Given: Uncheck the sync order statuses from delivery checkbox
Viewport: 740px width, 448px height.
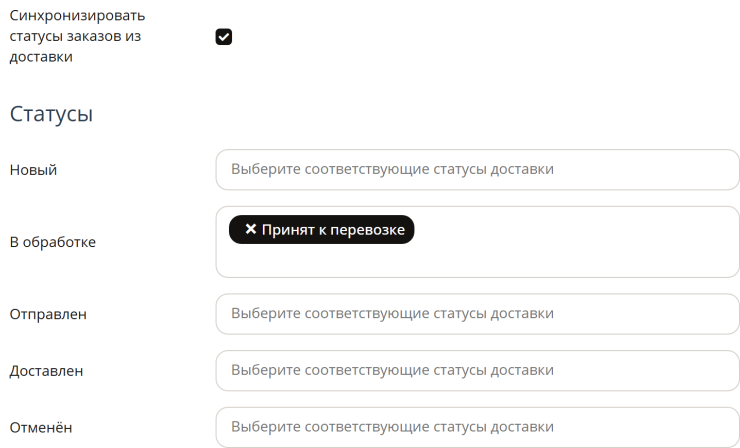Looking at the screenshot, I should coord(224,37).
